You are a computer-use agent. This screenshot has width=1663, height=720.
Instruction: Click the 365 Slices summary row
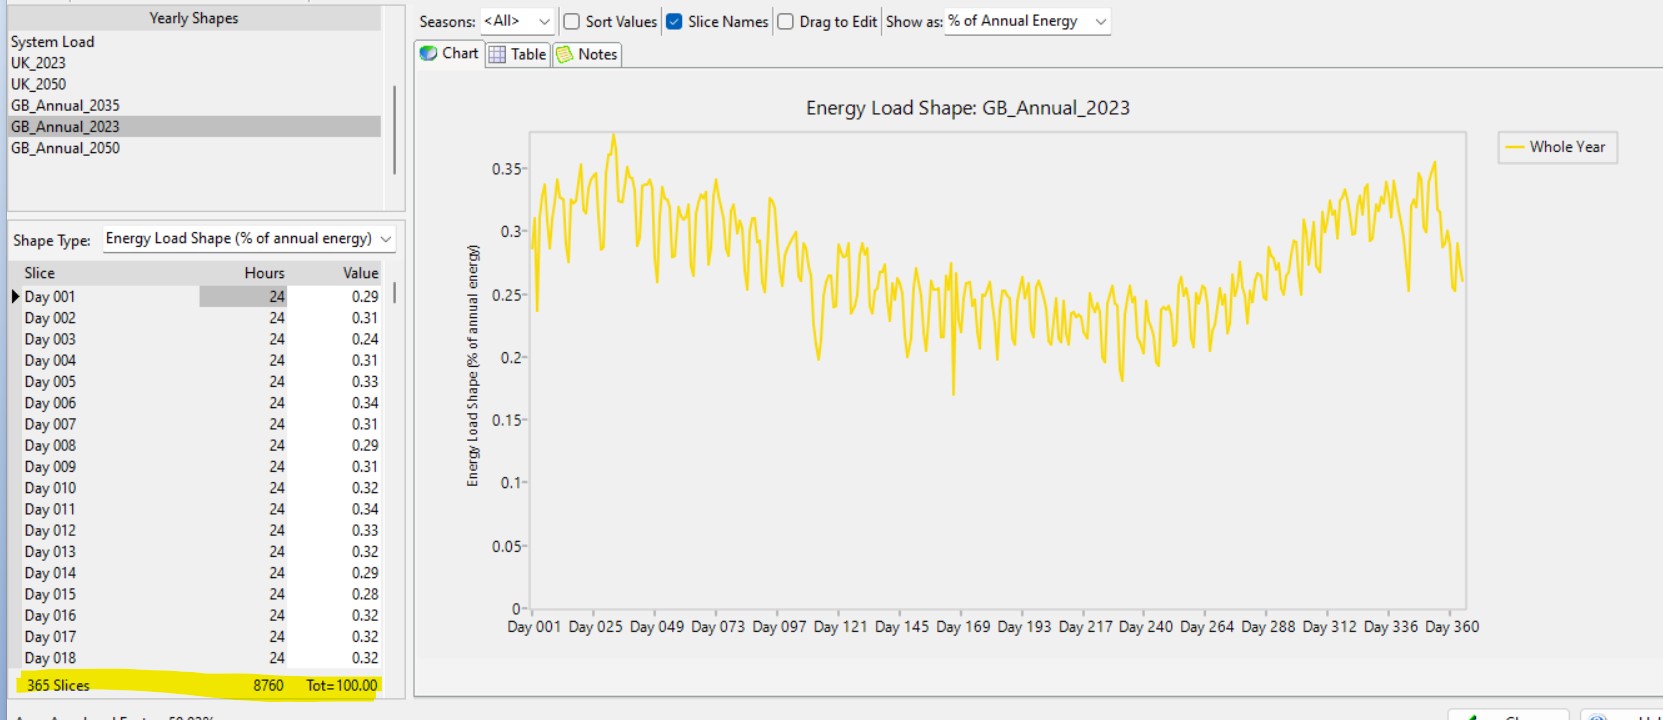(x=198, y=685)
